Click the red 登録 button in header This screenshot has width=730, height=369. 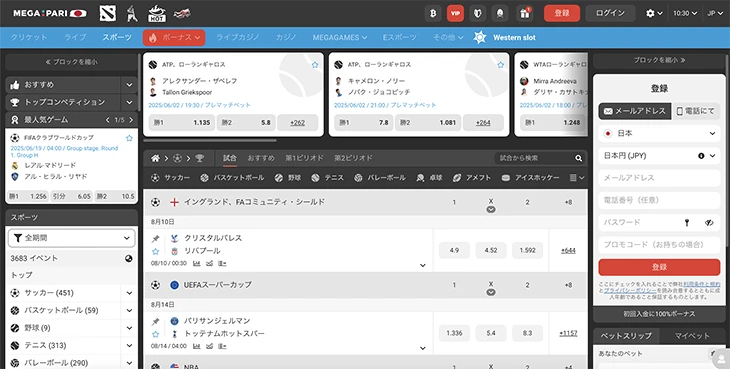coord(562,13)
